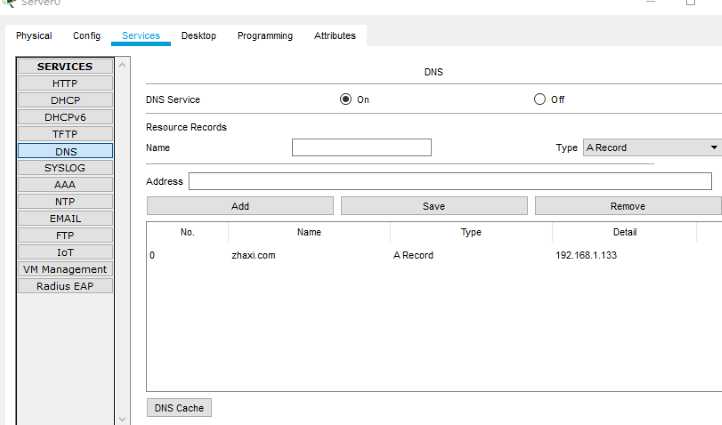
Task: Open the Config tab
Action: click(x=87, y=36)
